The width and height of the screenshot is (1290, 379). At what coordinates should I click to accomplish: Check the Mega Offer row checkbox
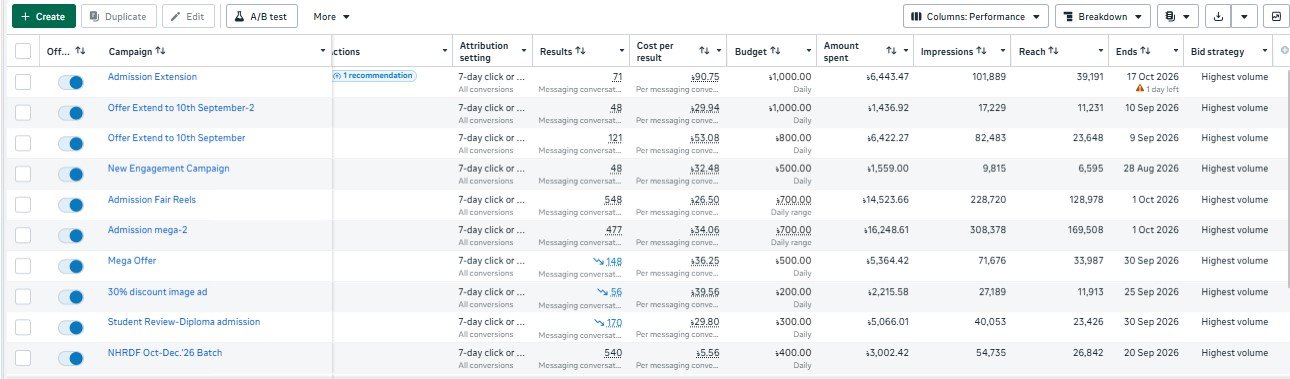23,266
